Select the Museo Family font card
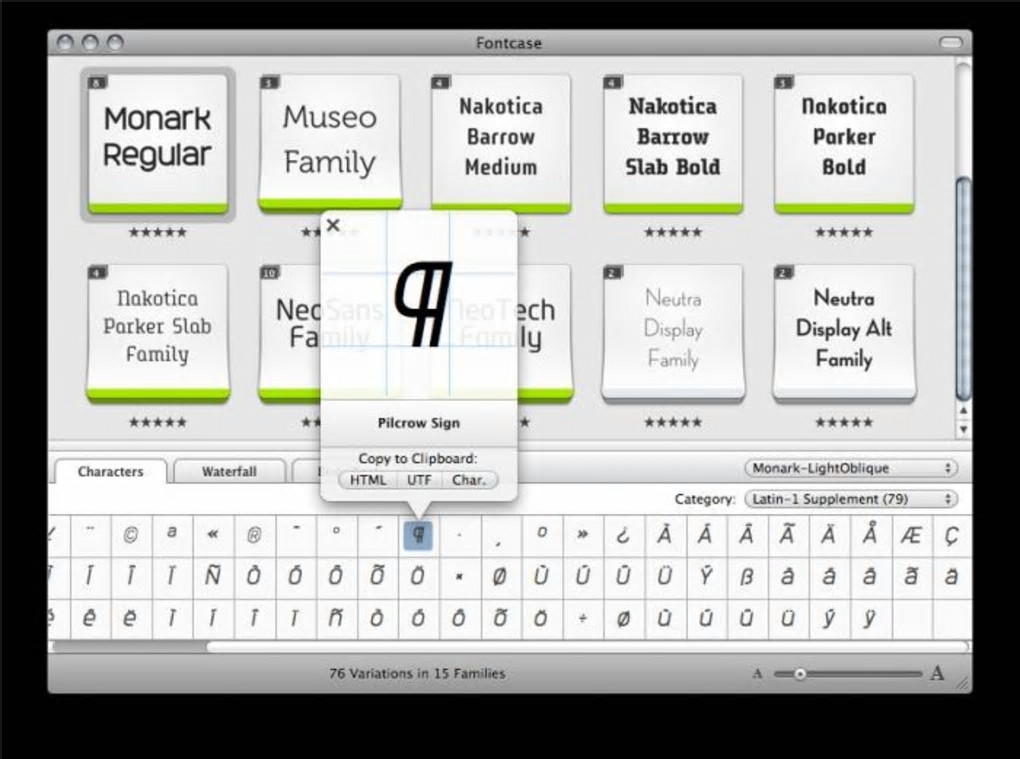Viewport: 1020px width, 759px height. [x=330, y=142]
